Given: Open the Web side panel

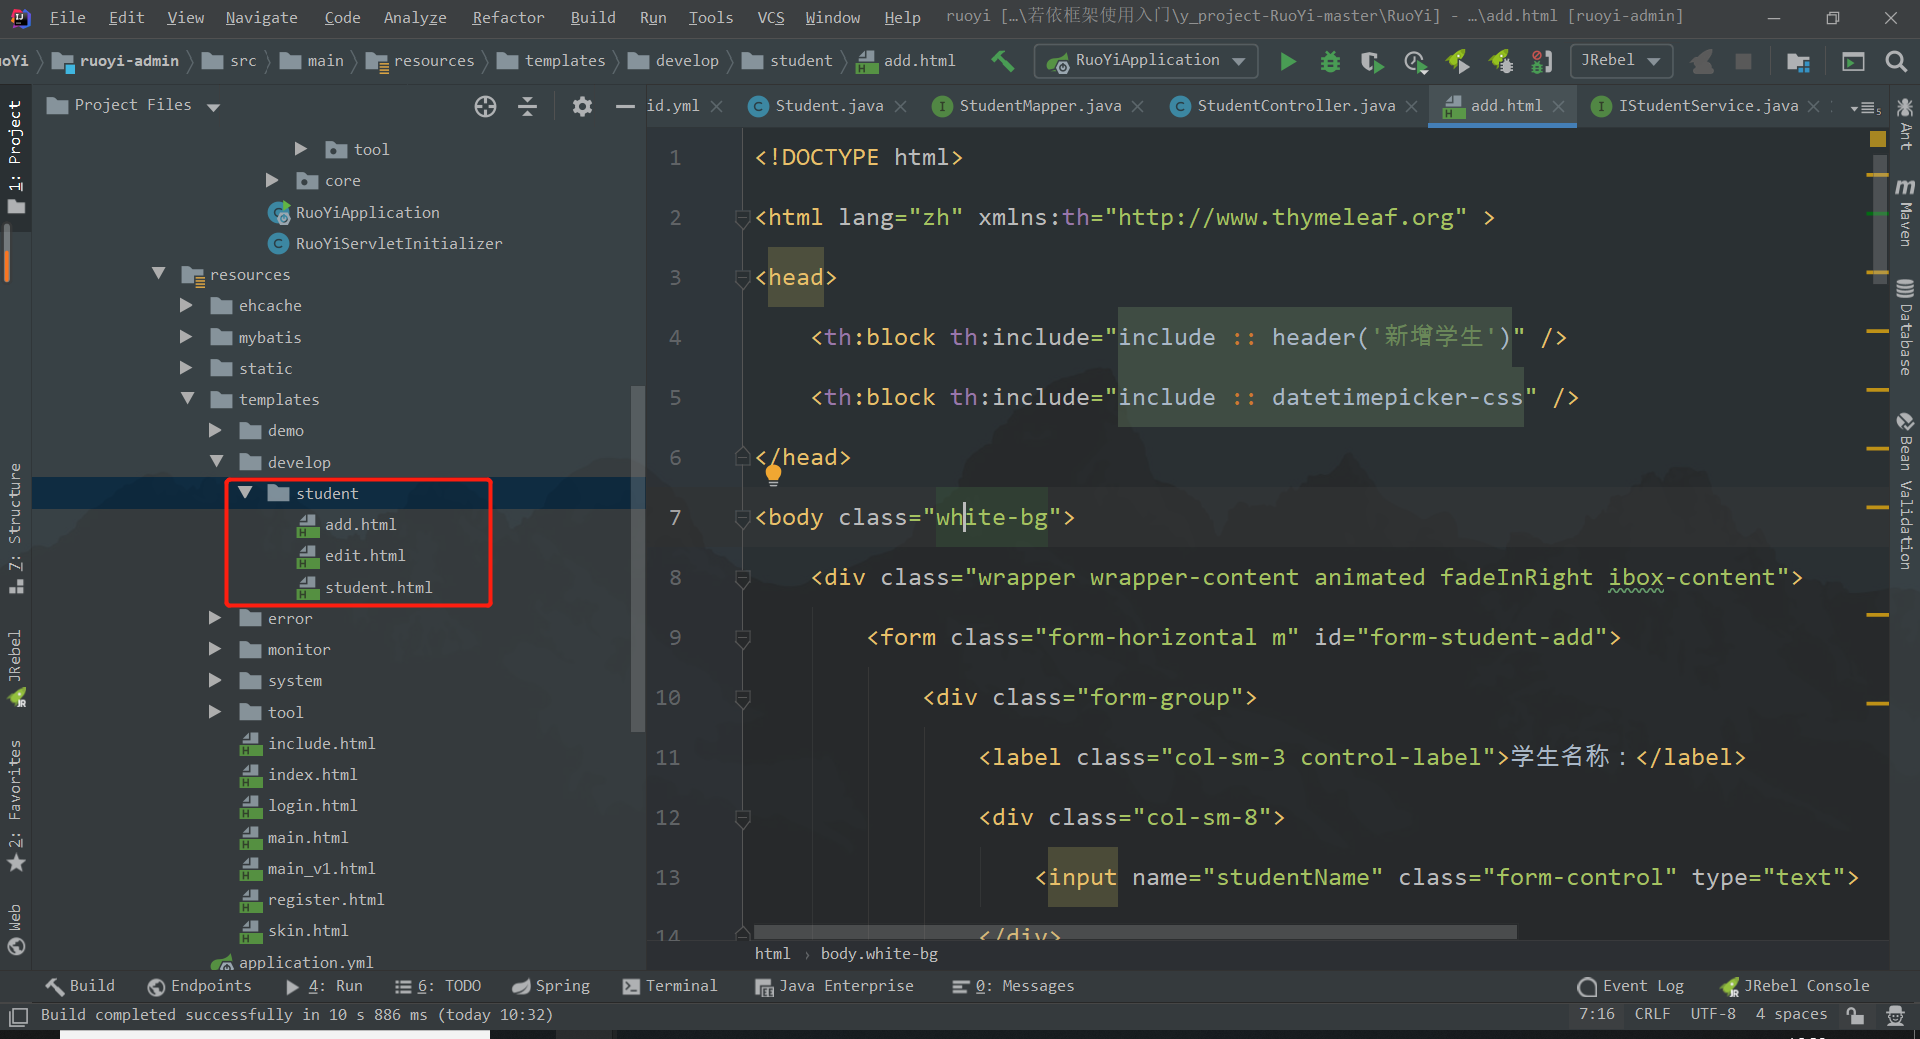Looking at the screenshot, I should 15,929.
